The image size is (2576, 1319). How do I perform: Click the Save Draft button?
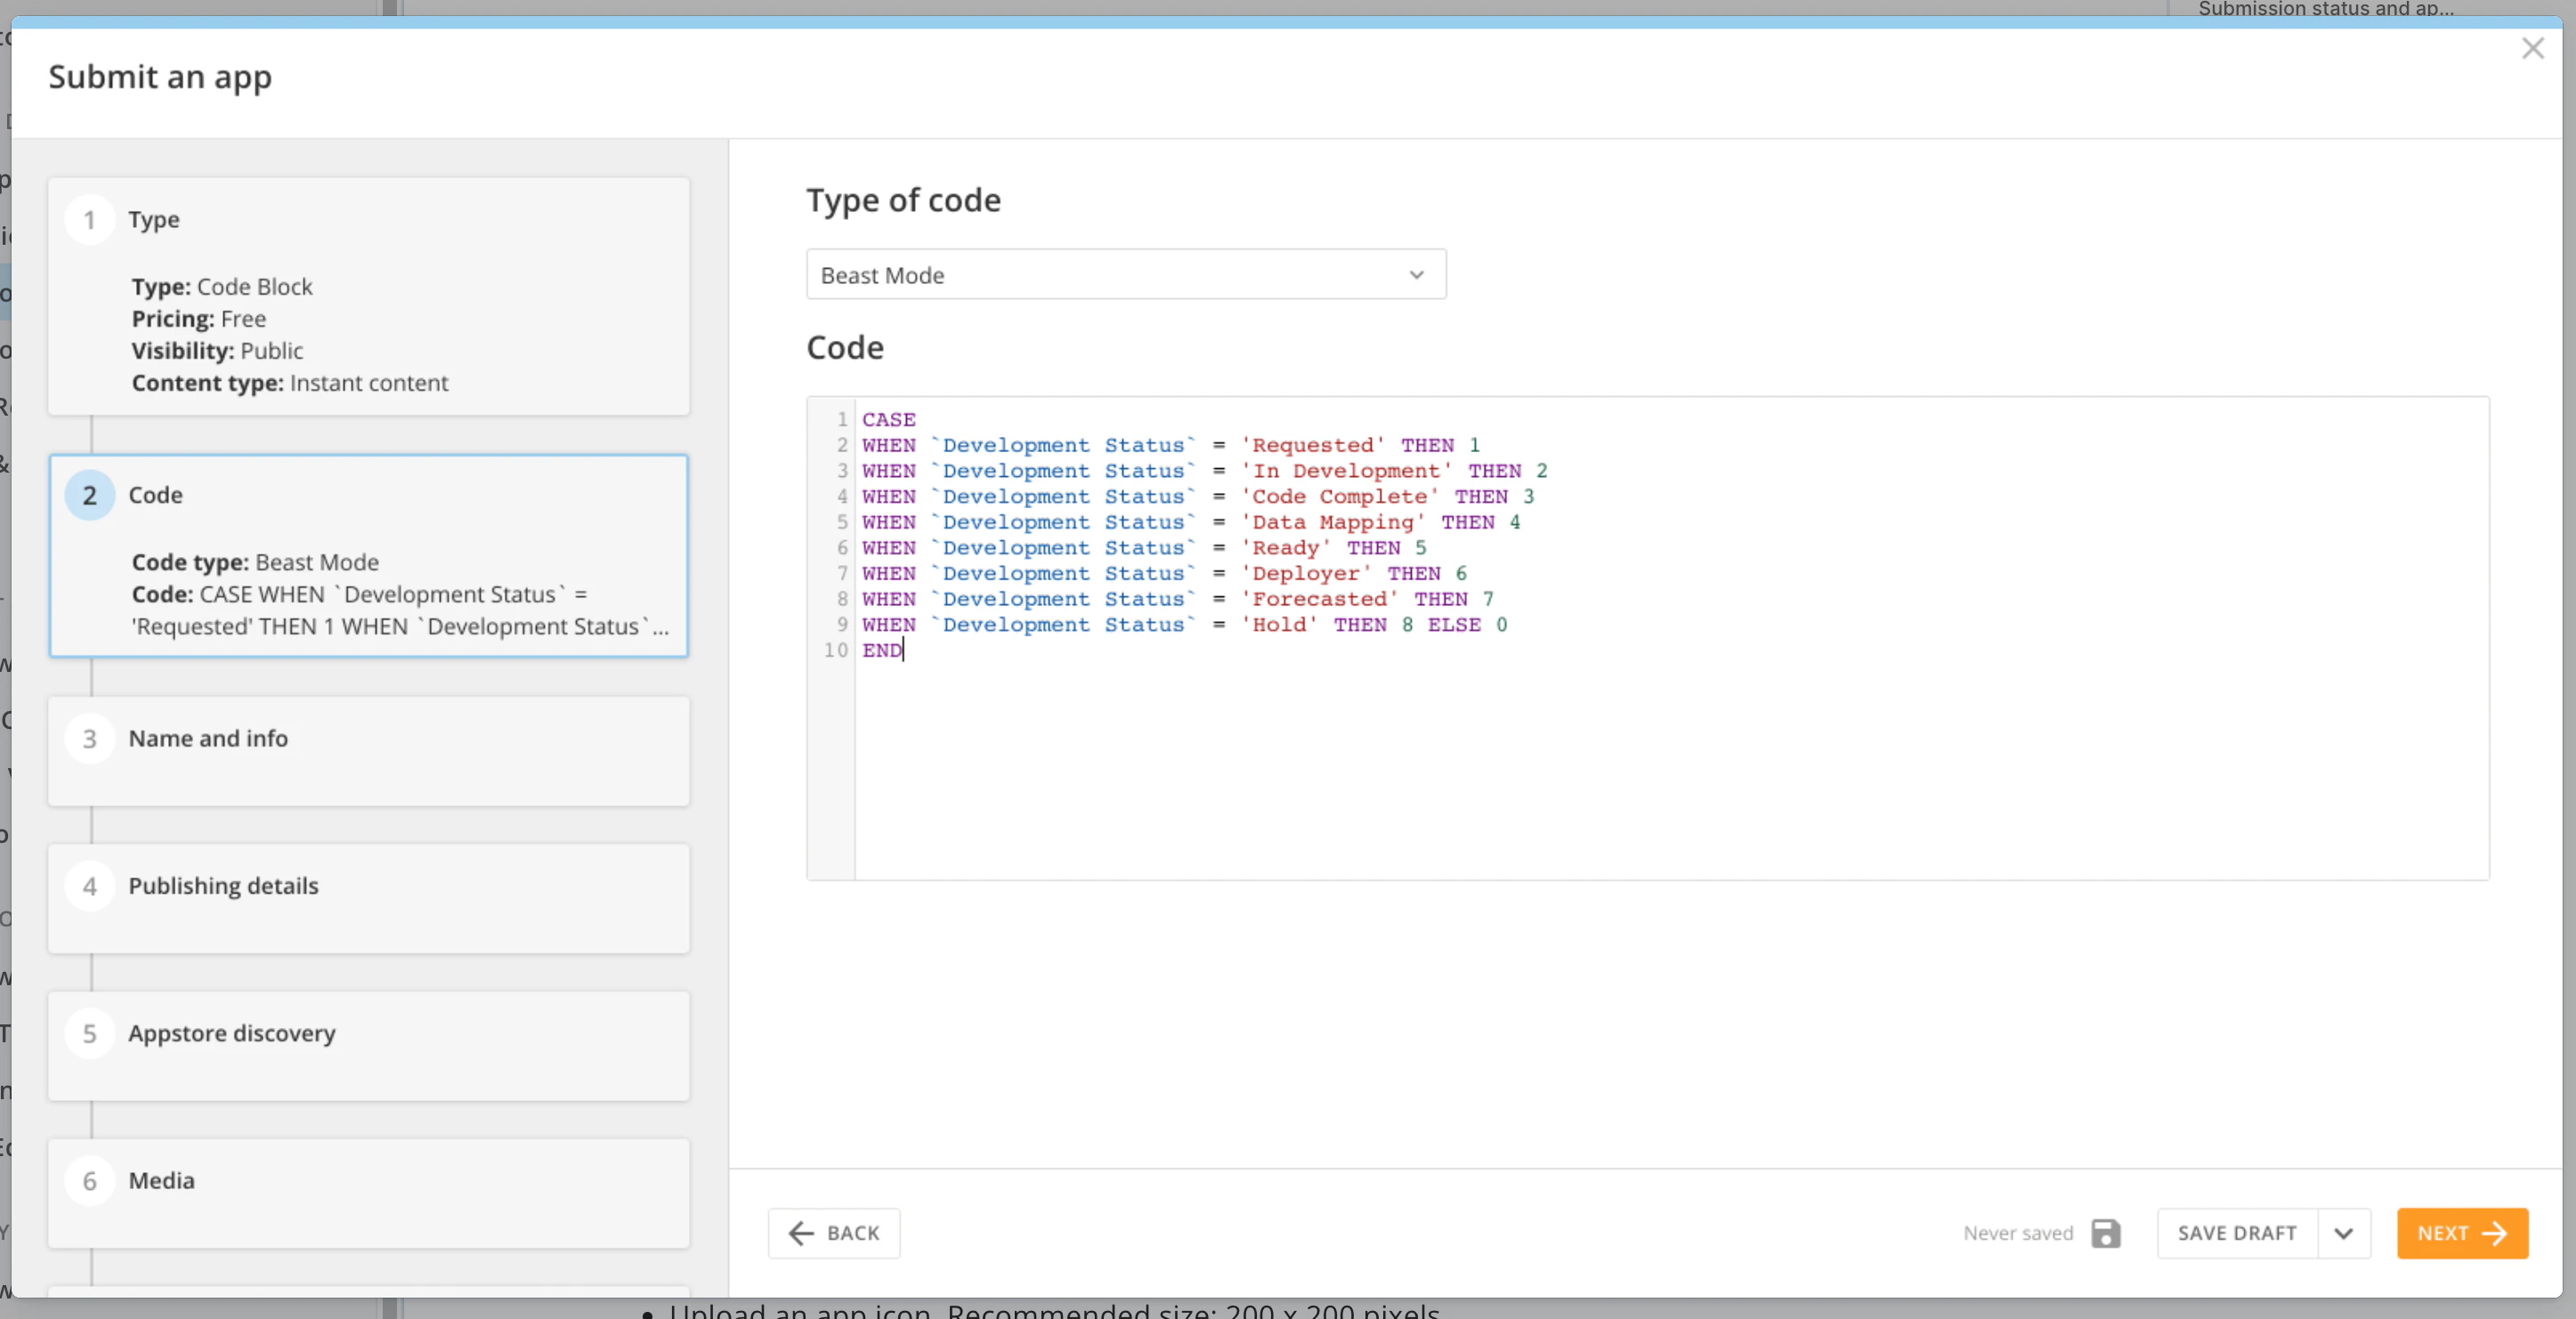pyautogui.click(x=2237, y=1233)
